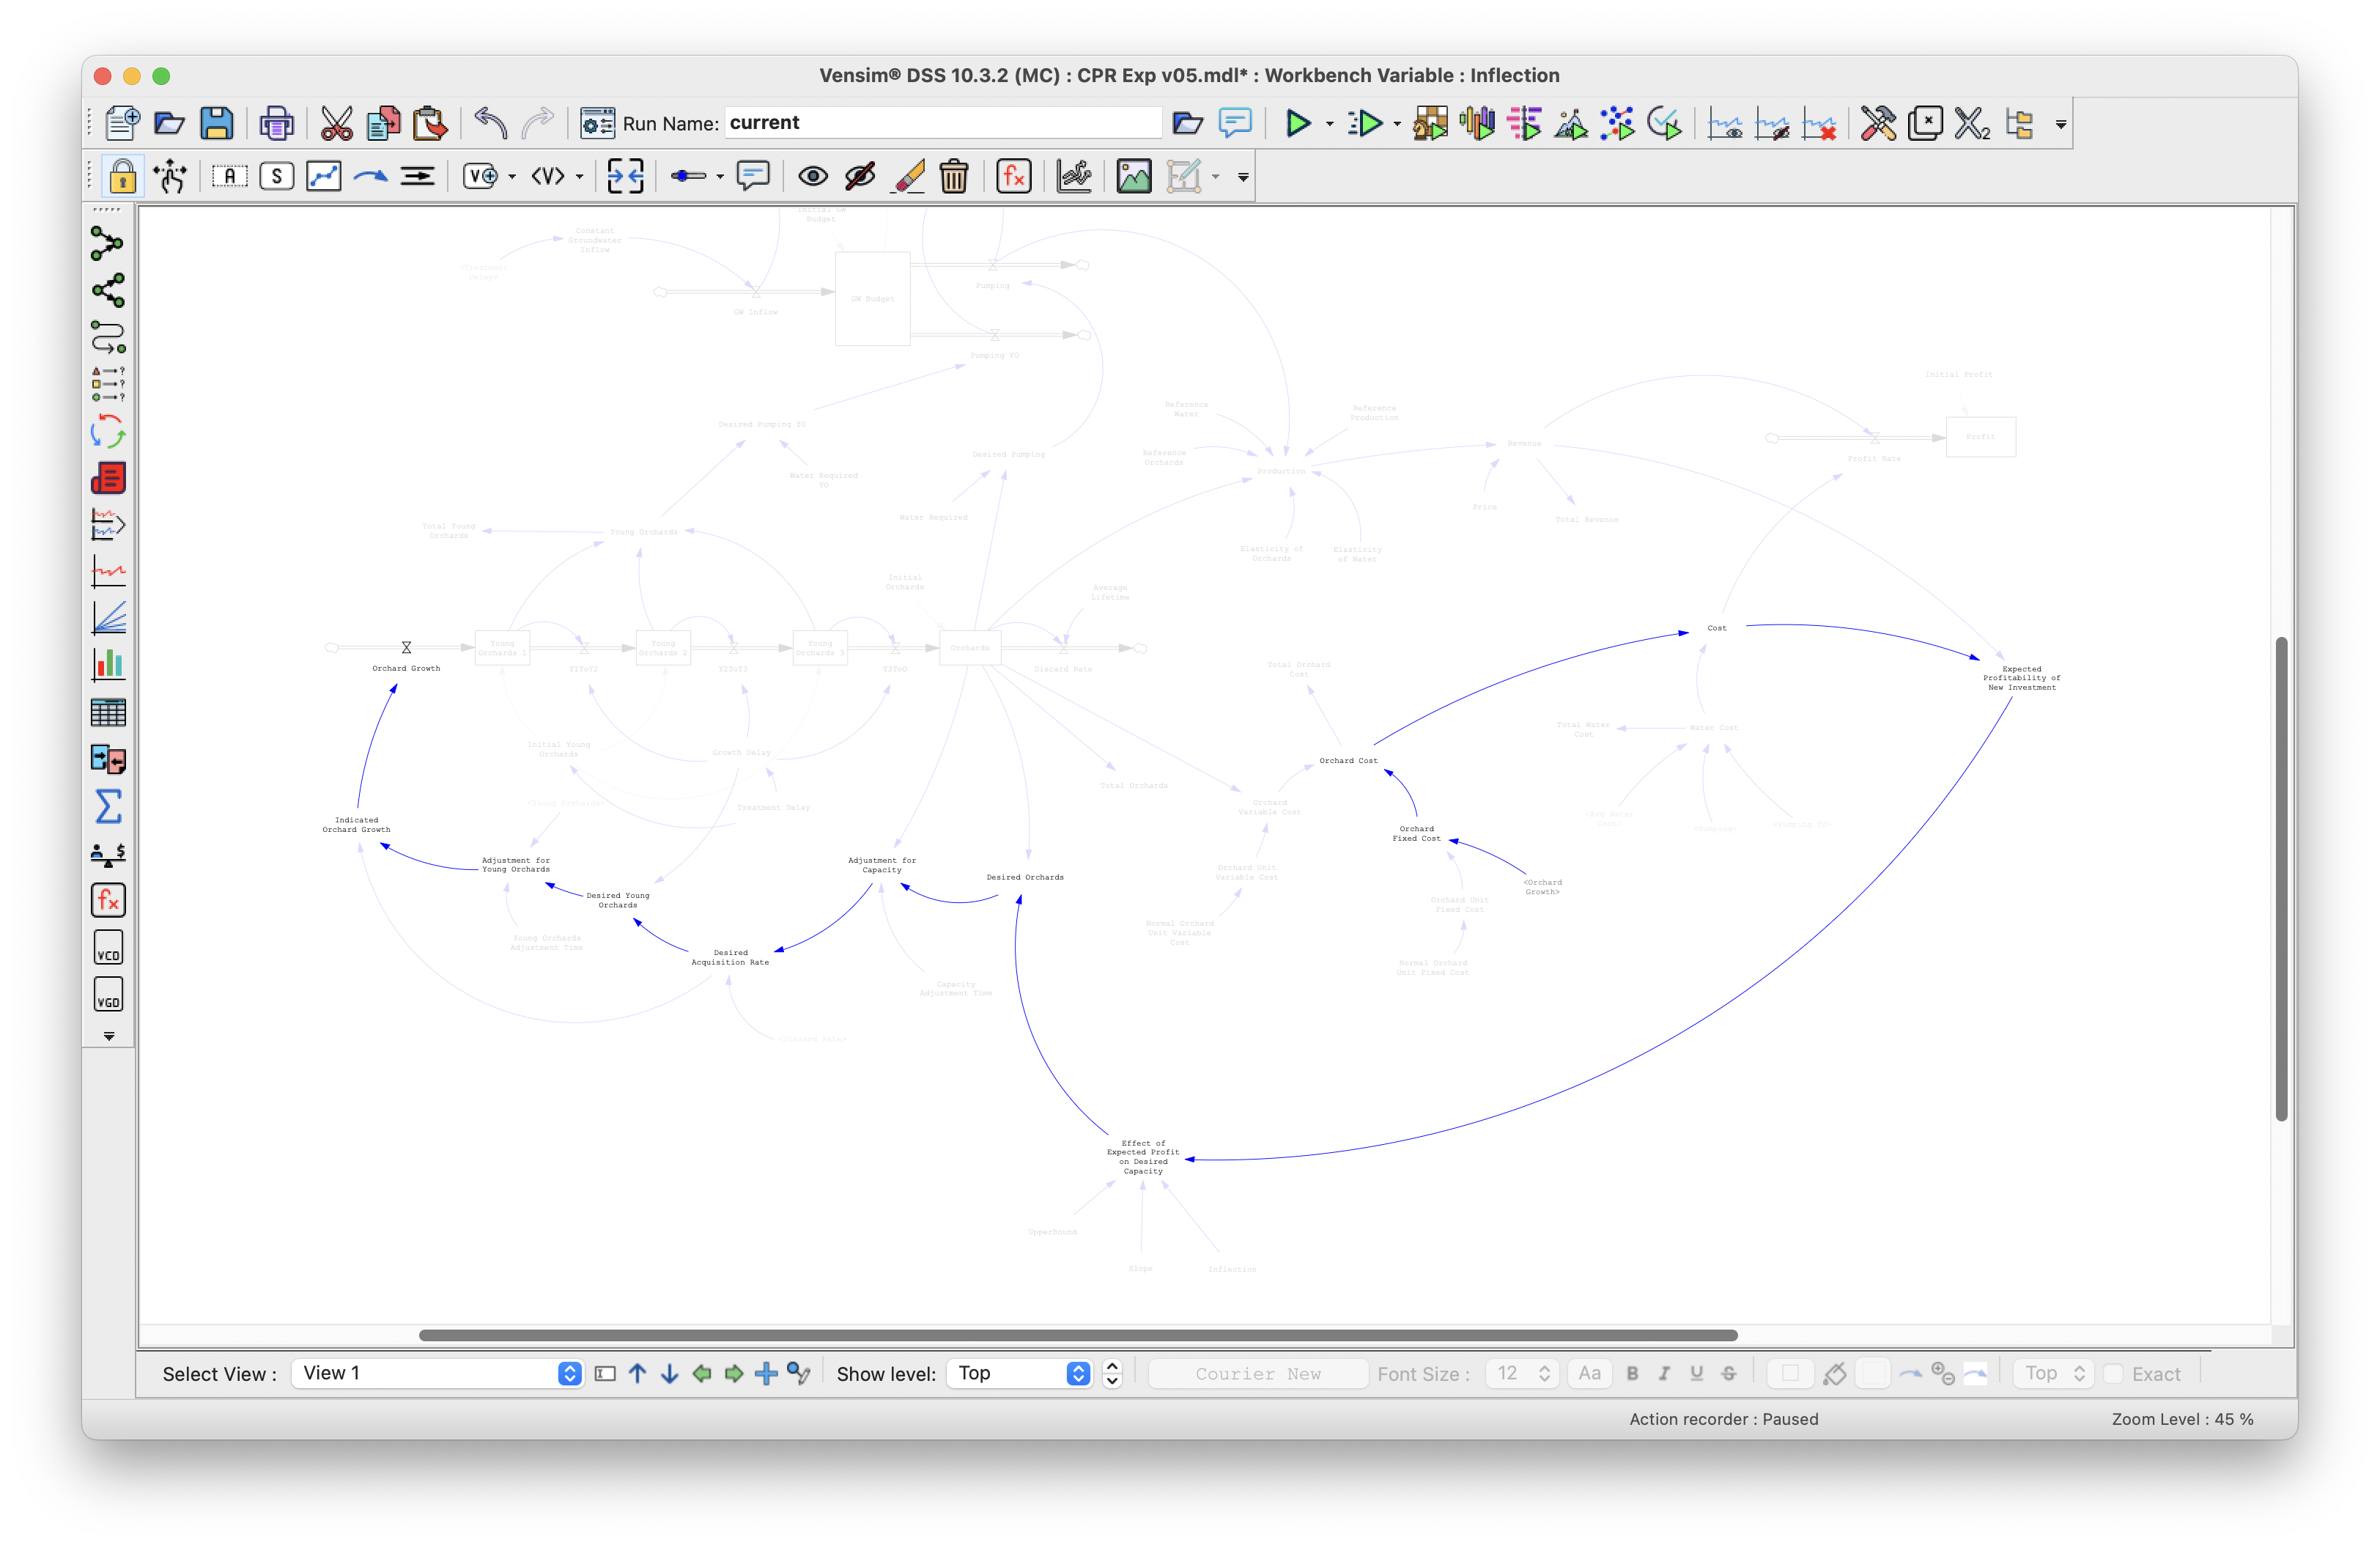This screenshot has height=1548, width=2380.
Task: Open the Runs Compare tool in sidebar
Action: tap(108, 759)
